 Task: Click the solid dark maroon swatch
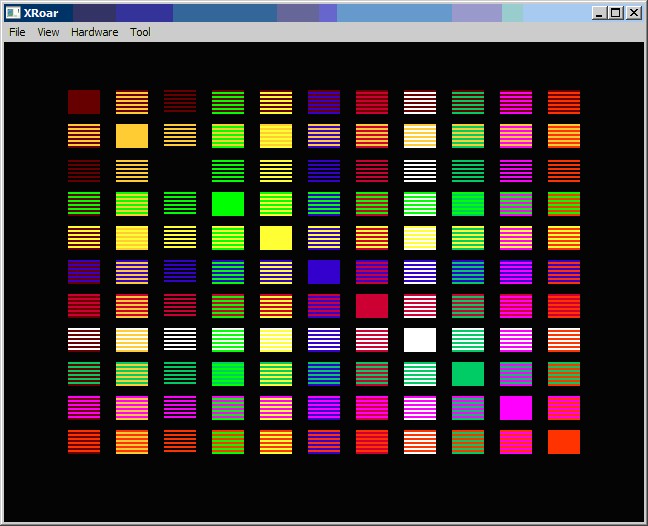(84, 102)
